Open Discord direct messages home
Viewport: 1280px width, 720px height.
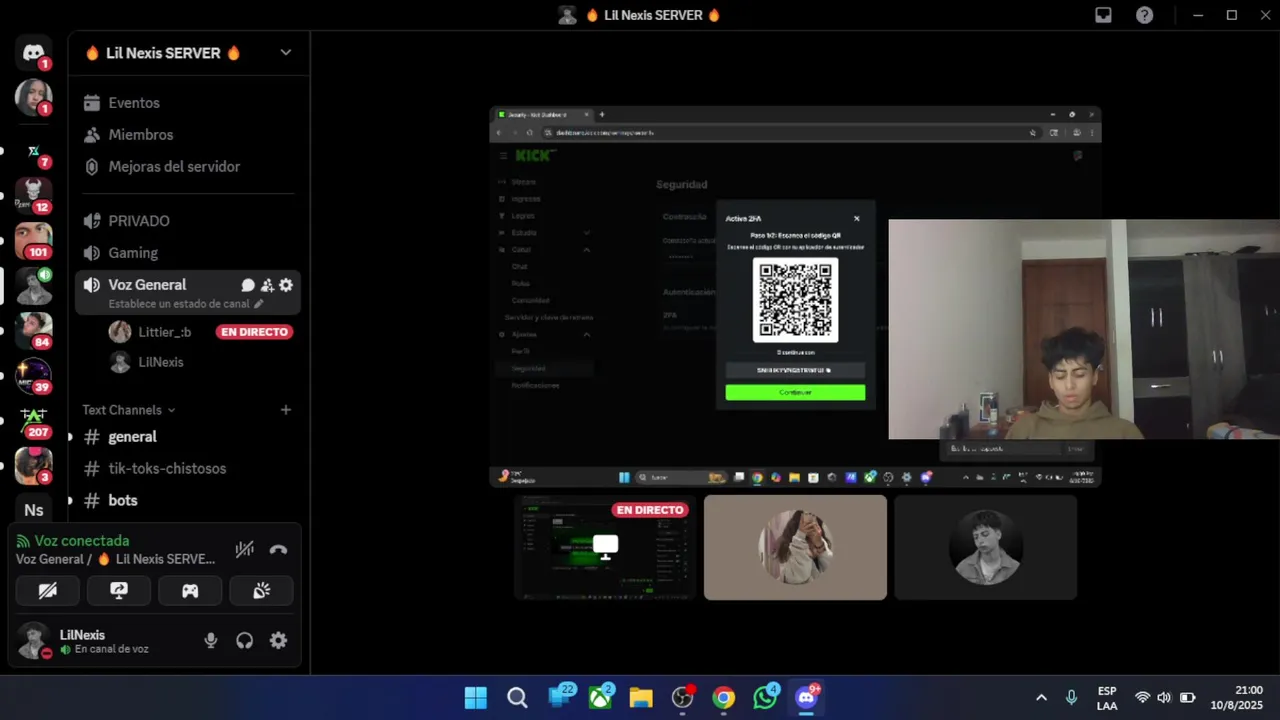click(33, 53)
